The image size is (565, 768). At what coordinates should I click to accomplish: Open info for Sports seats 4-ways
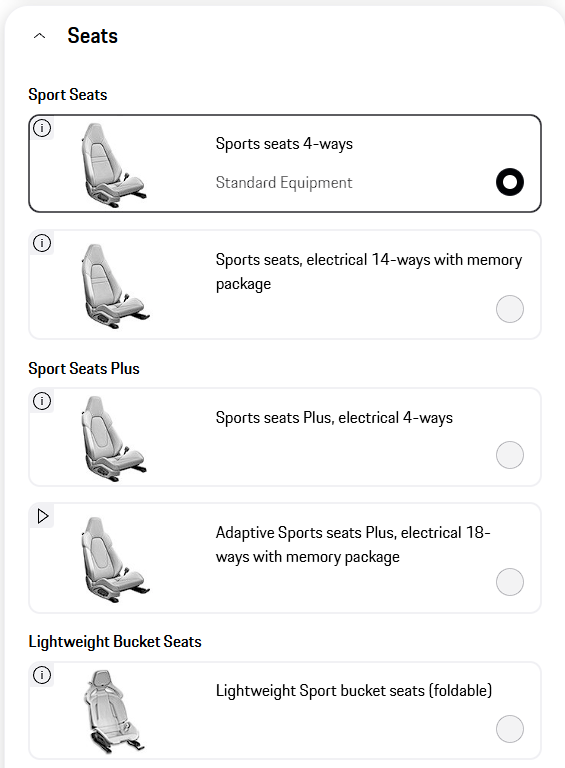click(42, 128)
